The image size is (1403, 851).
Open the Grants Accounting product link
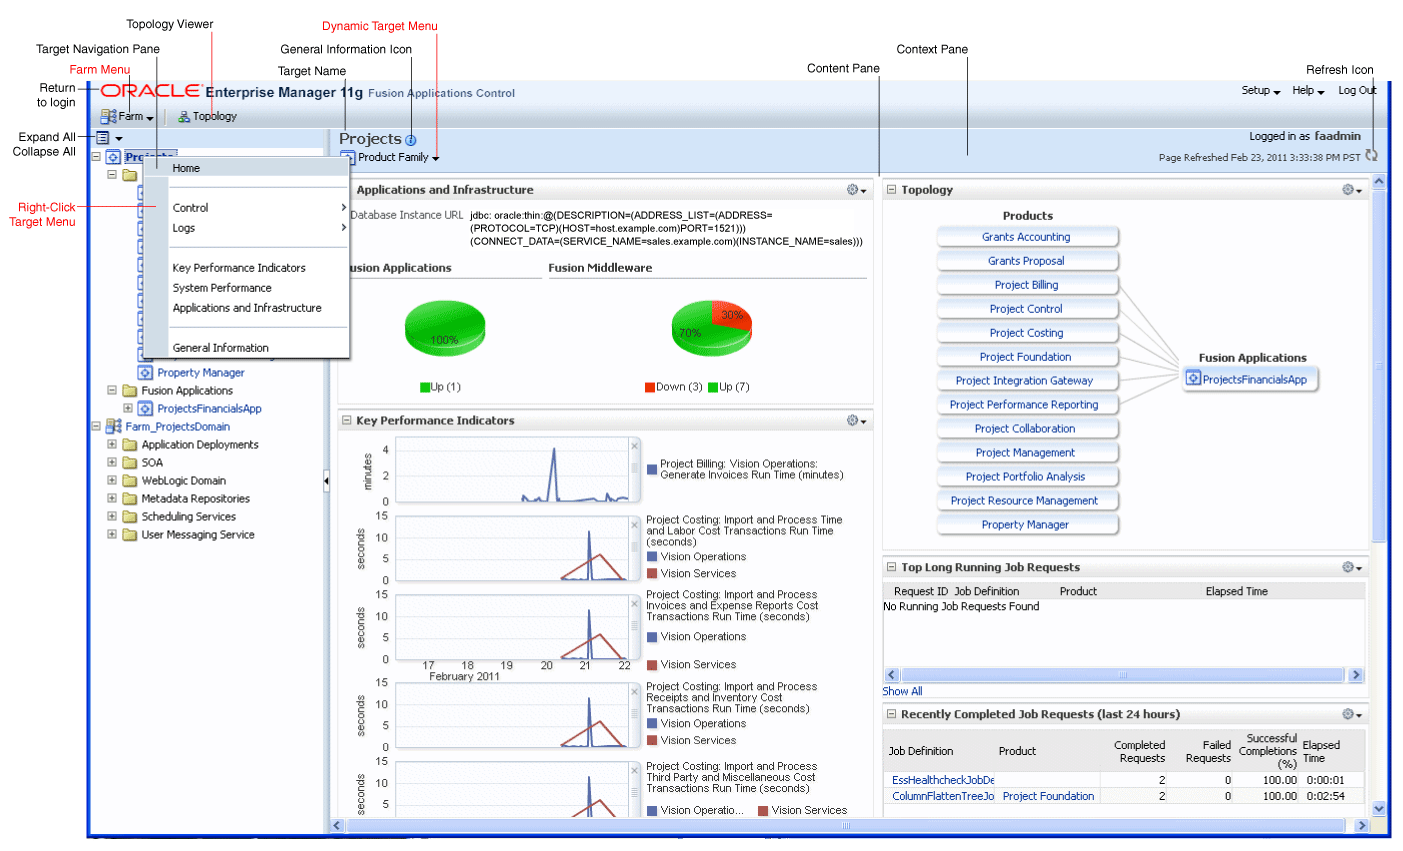1027,236
